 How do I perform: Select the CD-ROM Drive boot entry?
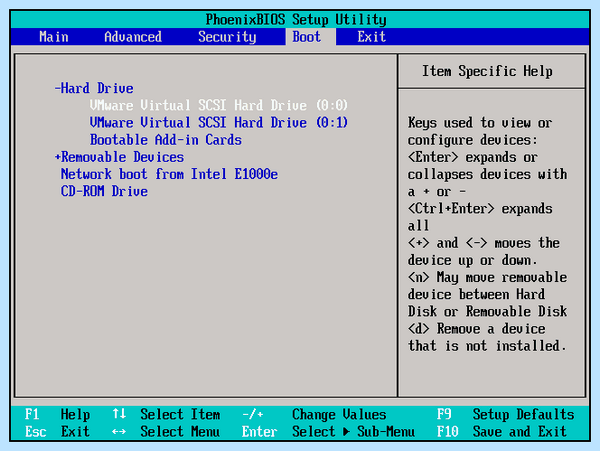tap(104, 191)
